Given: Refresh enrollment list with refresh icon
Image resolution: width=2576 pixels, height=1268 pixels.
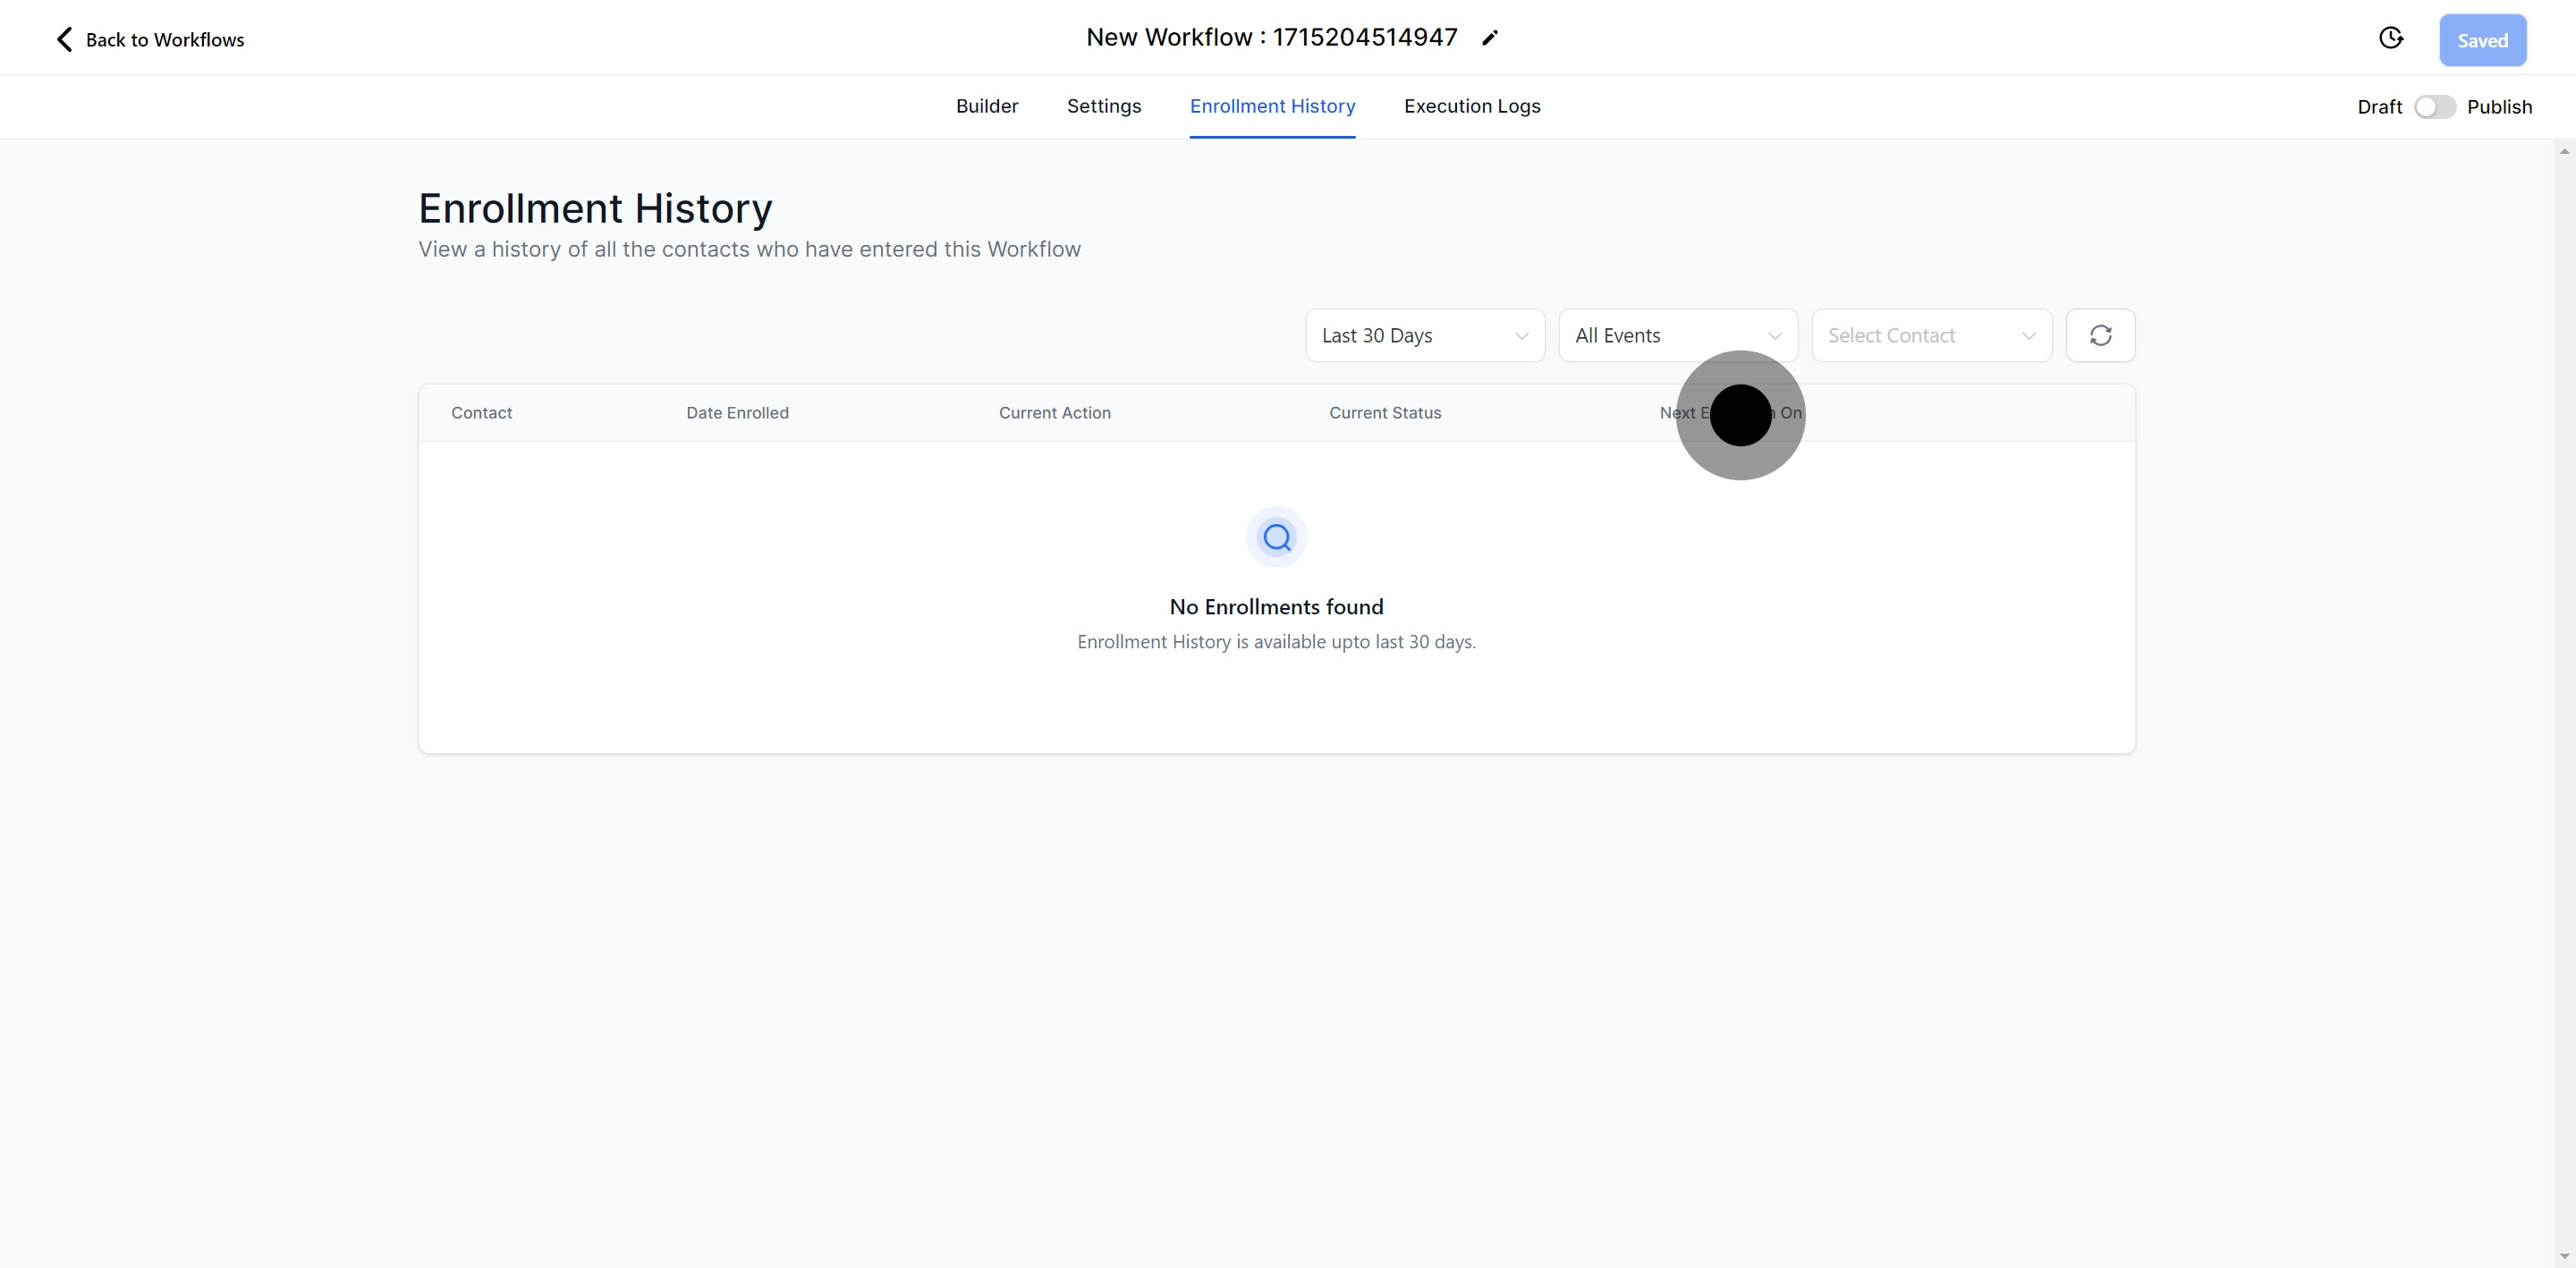Looking at the screenshot, I should click(2100, 335).
